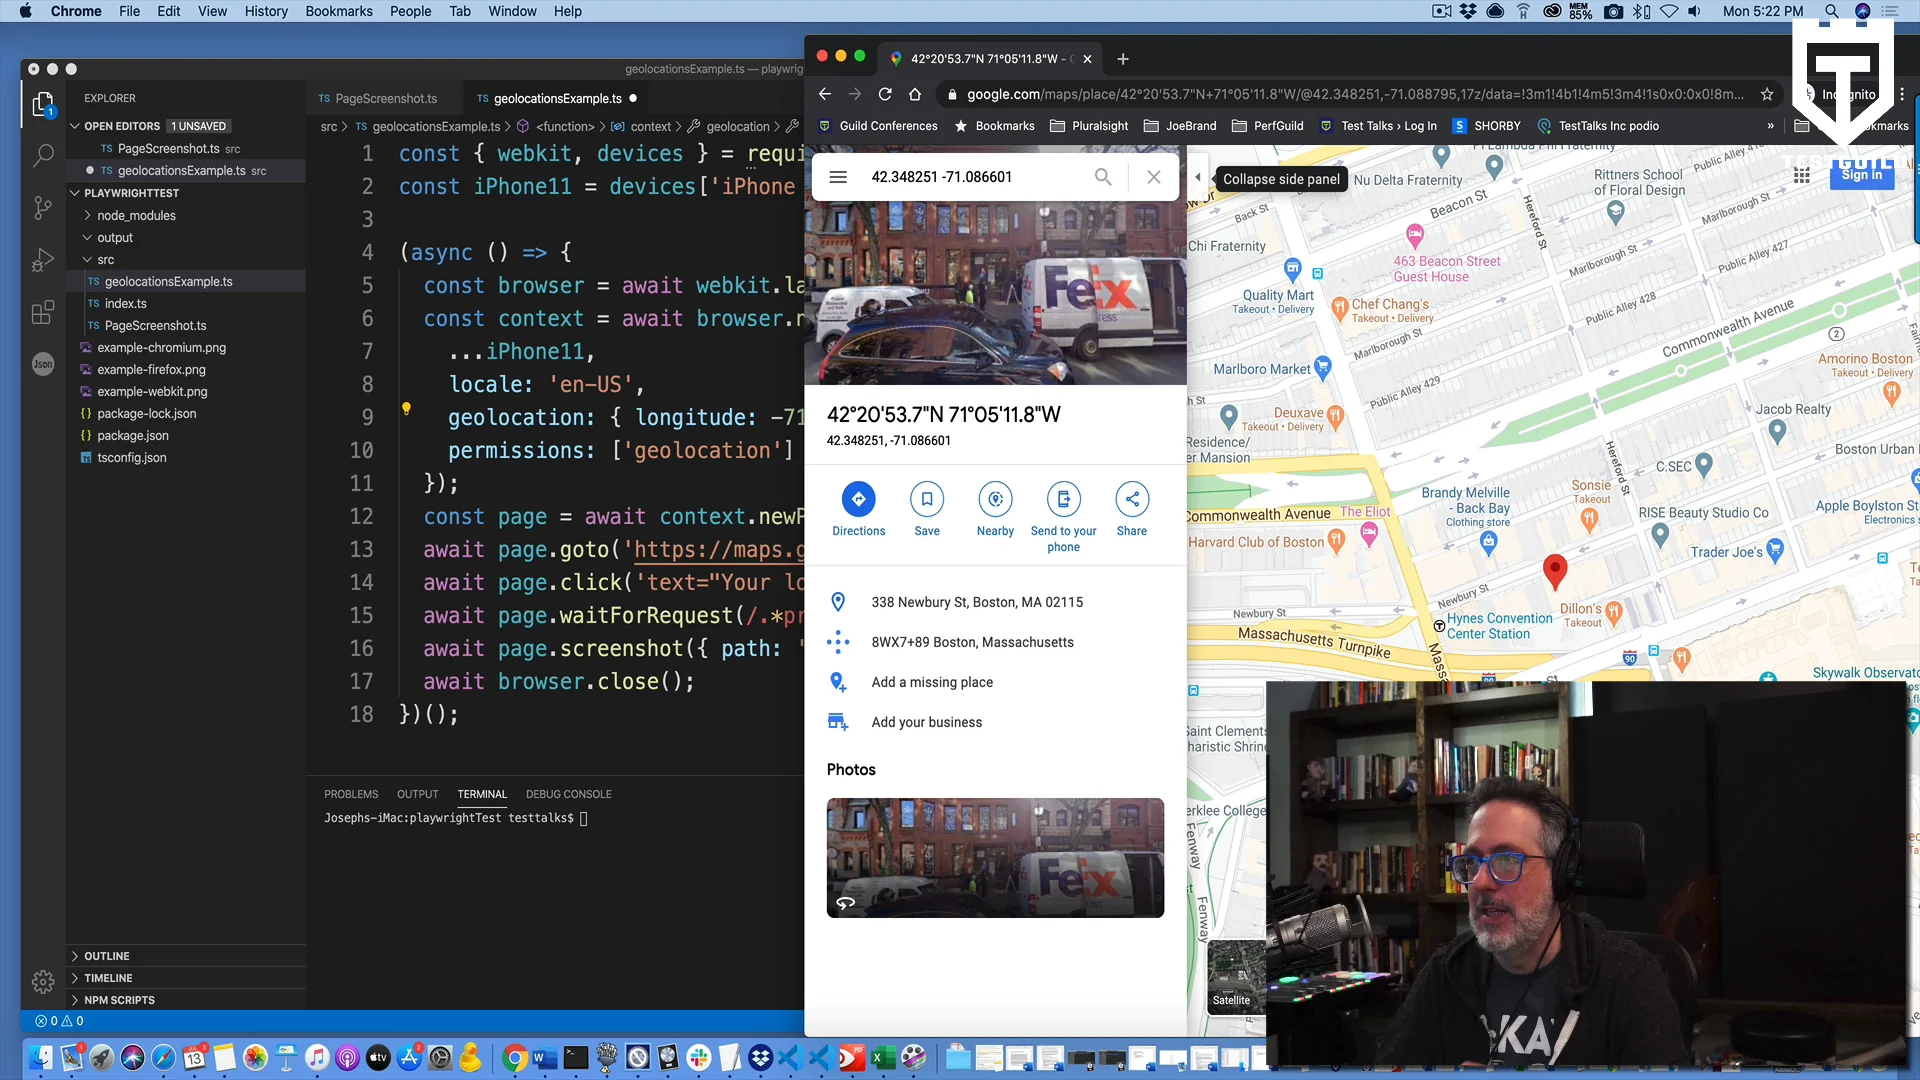
Task: Expand the OUTLINE section
Action: 106,956
